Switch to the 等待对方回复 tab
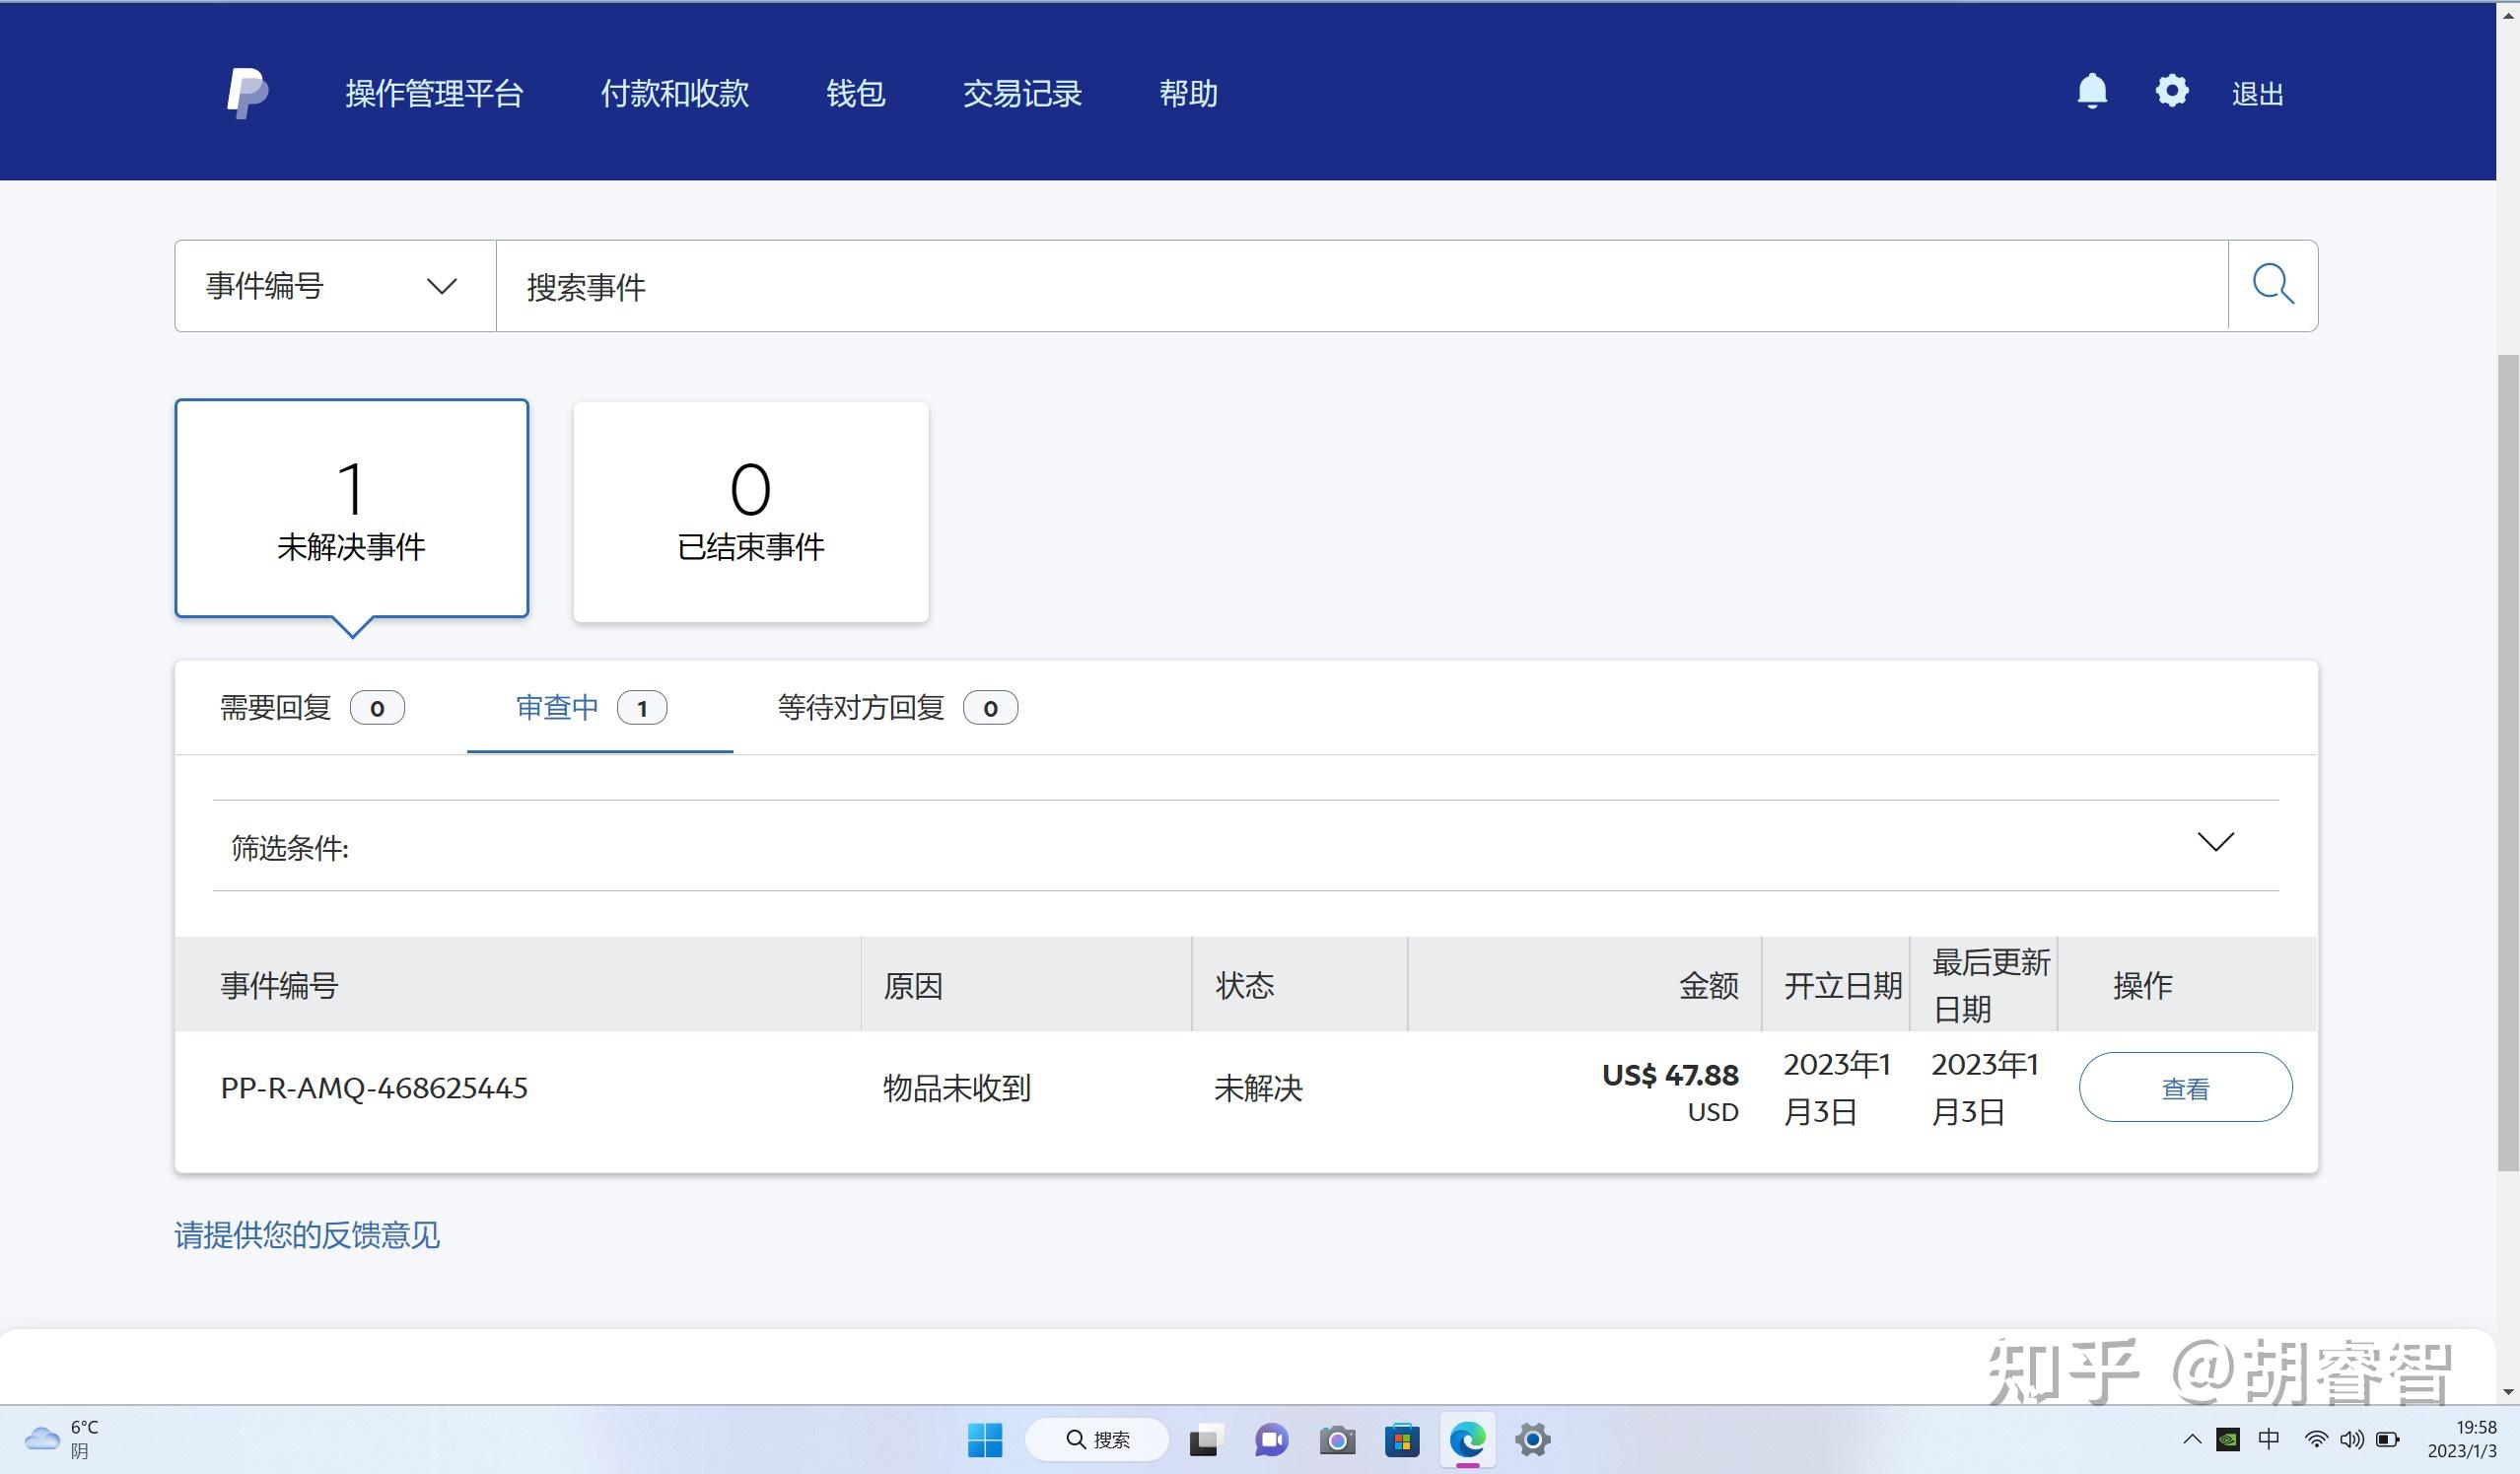The height and width of the screenshot is (1474, 2520). (x=896, y=708)
